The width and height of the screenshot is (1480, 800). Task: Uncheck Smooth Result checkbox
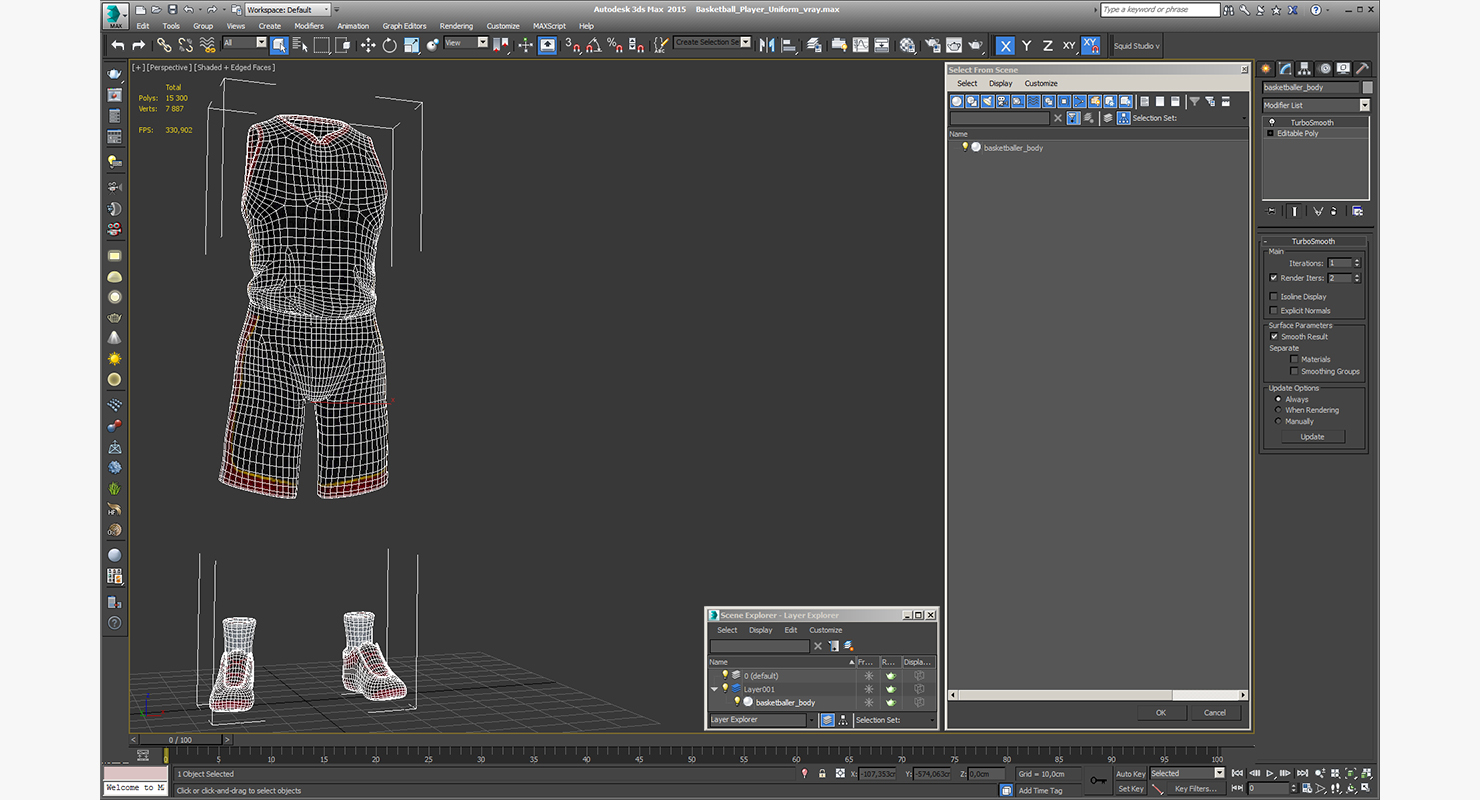[1274, 337]
